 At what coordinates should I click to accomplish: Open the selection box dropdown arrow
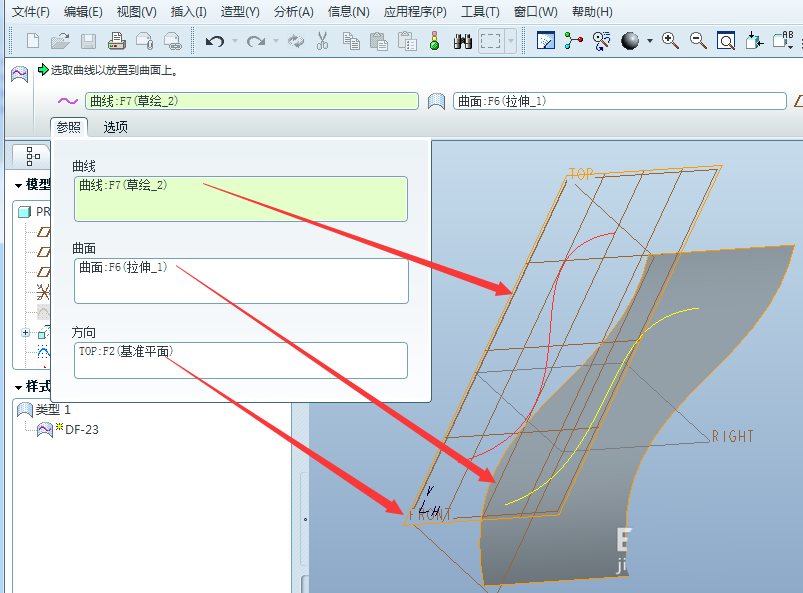[x=511, y=41]
